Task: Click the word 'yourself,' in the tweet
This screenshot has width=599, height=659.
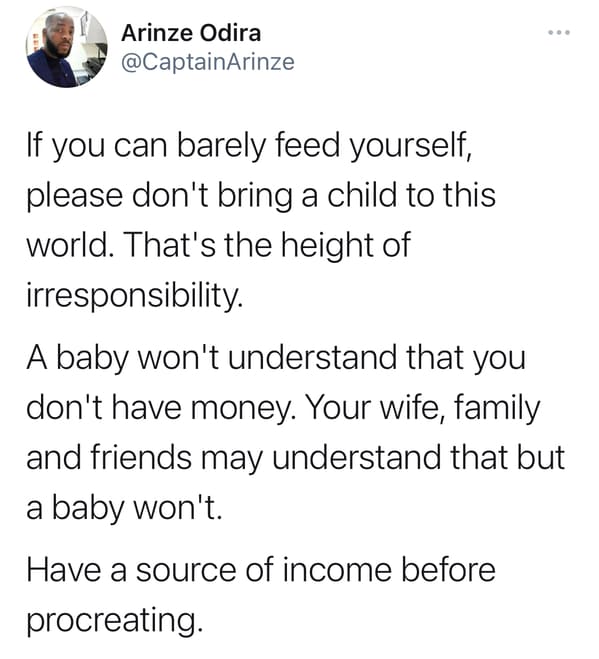Action: [412, 146]
